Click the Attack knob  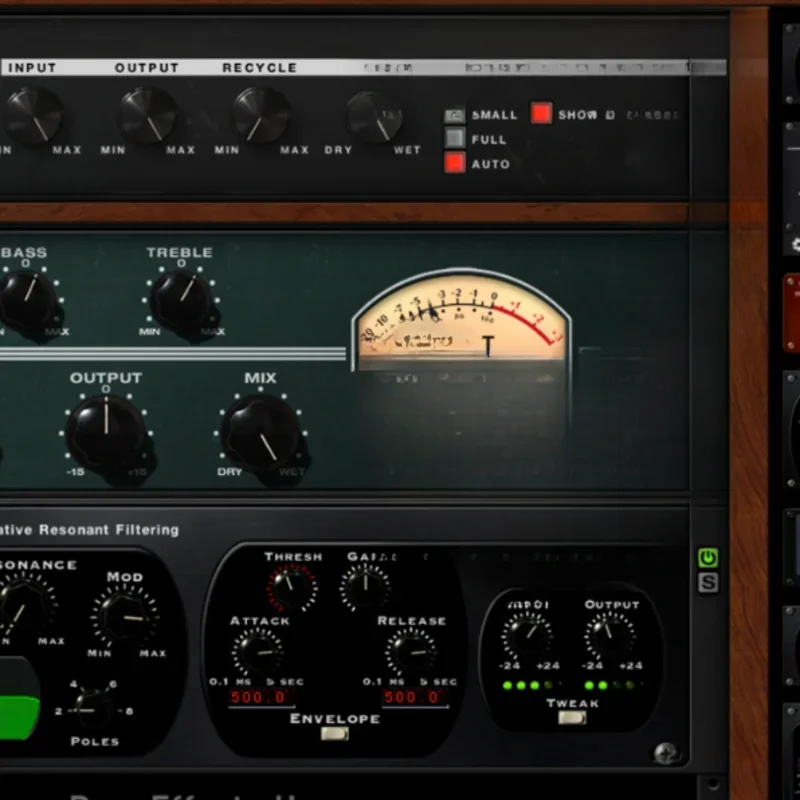(258, 653)
